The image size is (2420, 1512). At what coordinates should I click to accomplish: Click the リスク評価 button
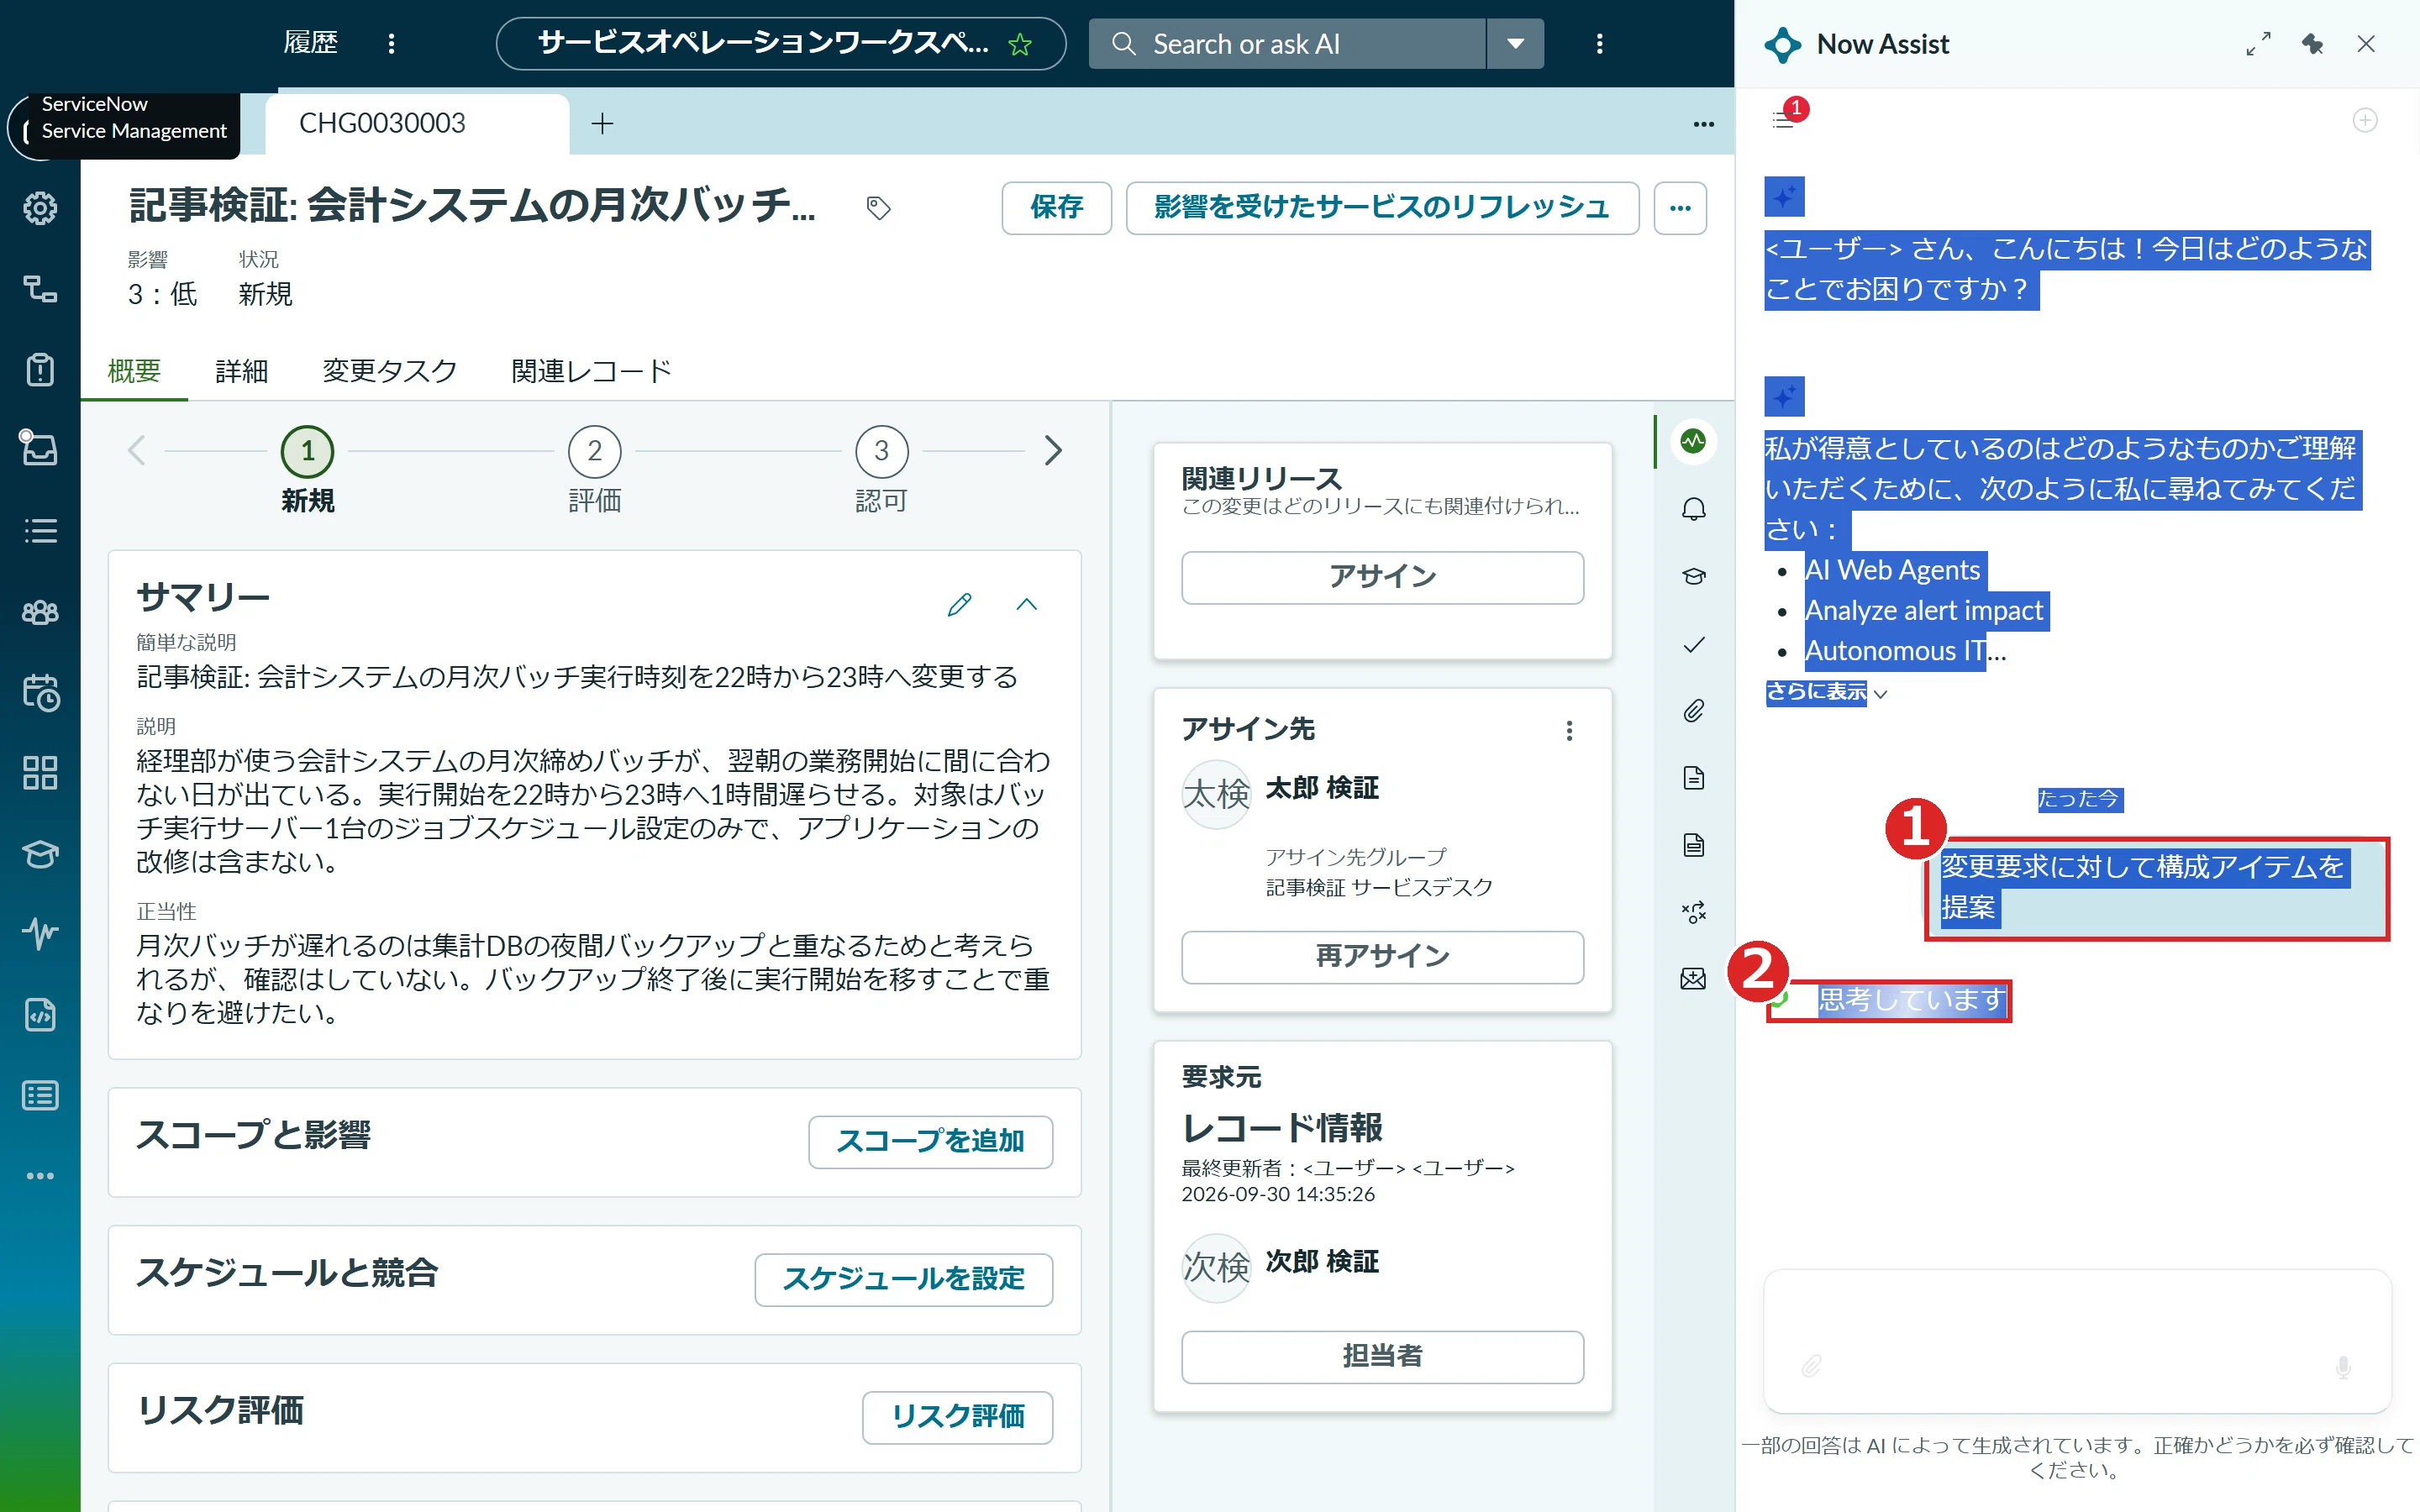(957, 1417)
